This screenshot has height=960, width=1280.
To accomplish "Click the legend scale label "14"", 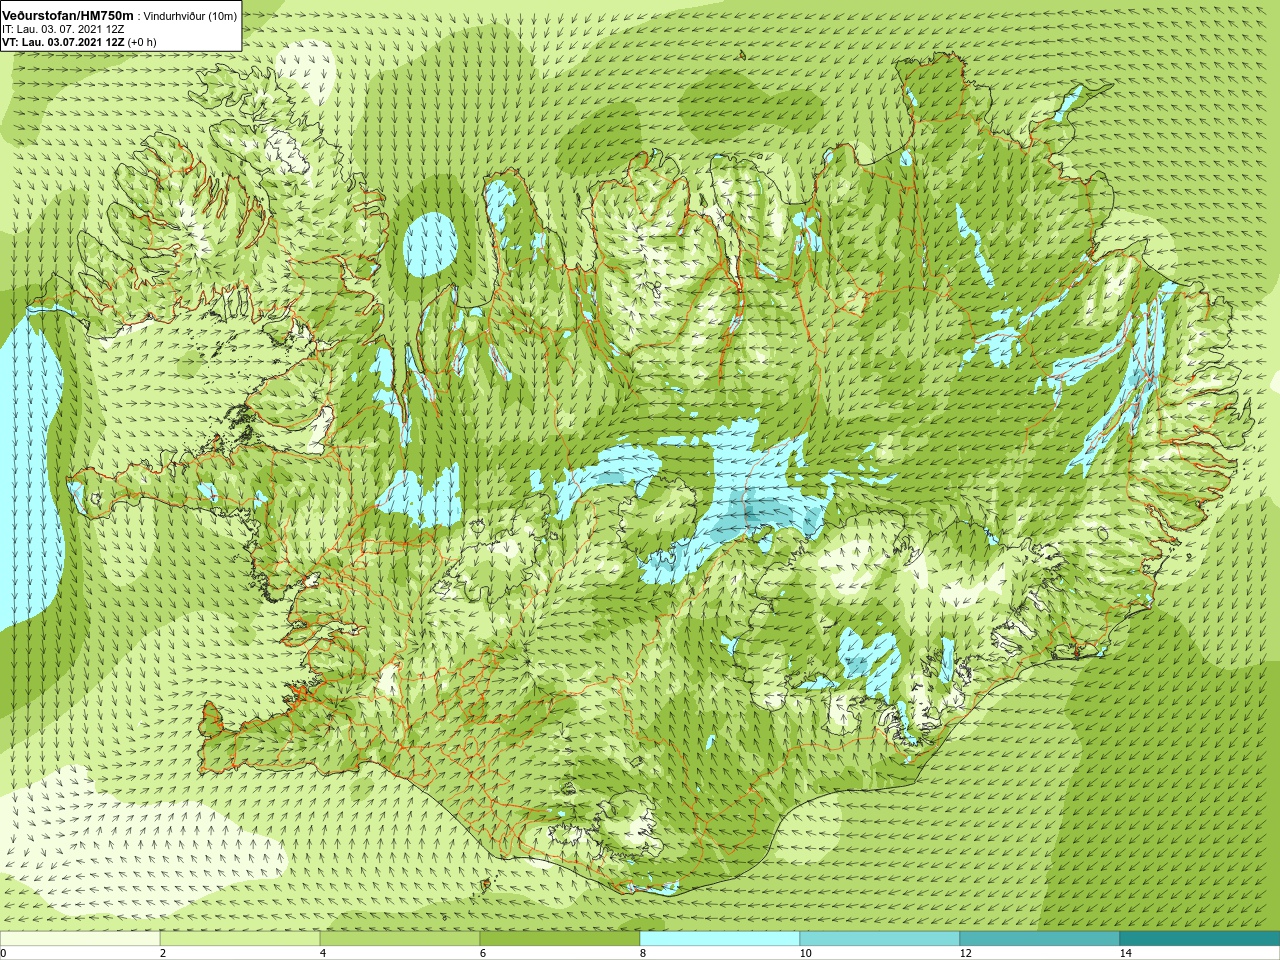I will tap(1125, 954).
